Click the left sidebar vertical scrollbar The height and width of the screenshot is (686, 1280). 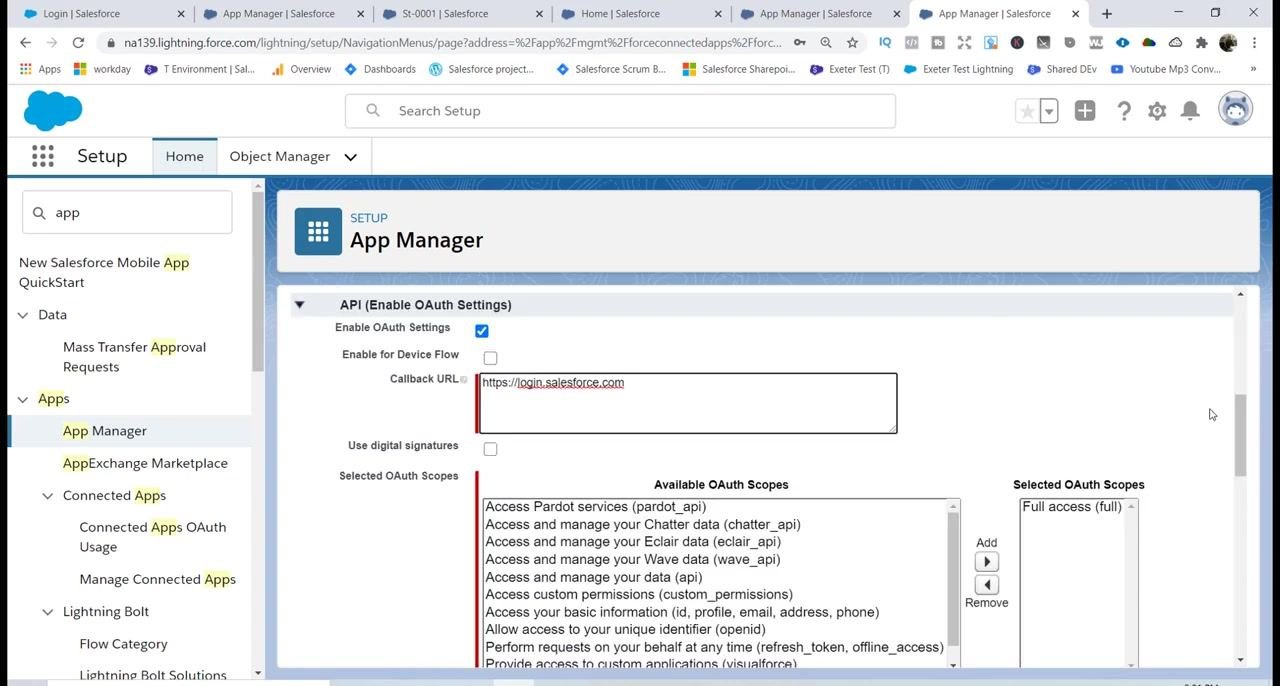[x=258, y=280]
